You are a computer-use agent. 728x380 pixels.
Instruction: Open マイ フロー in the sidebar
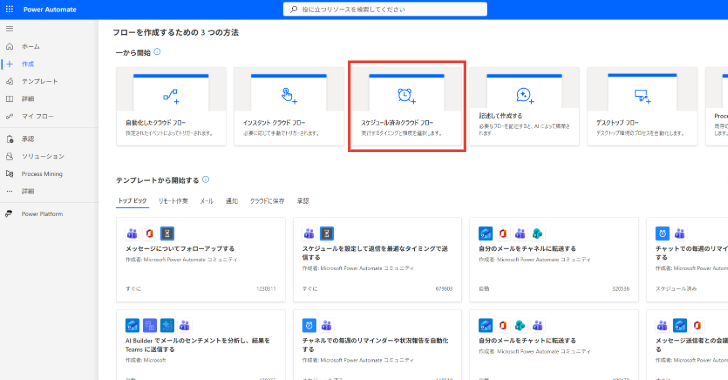point(38,117)
